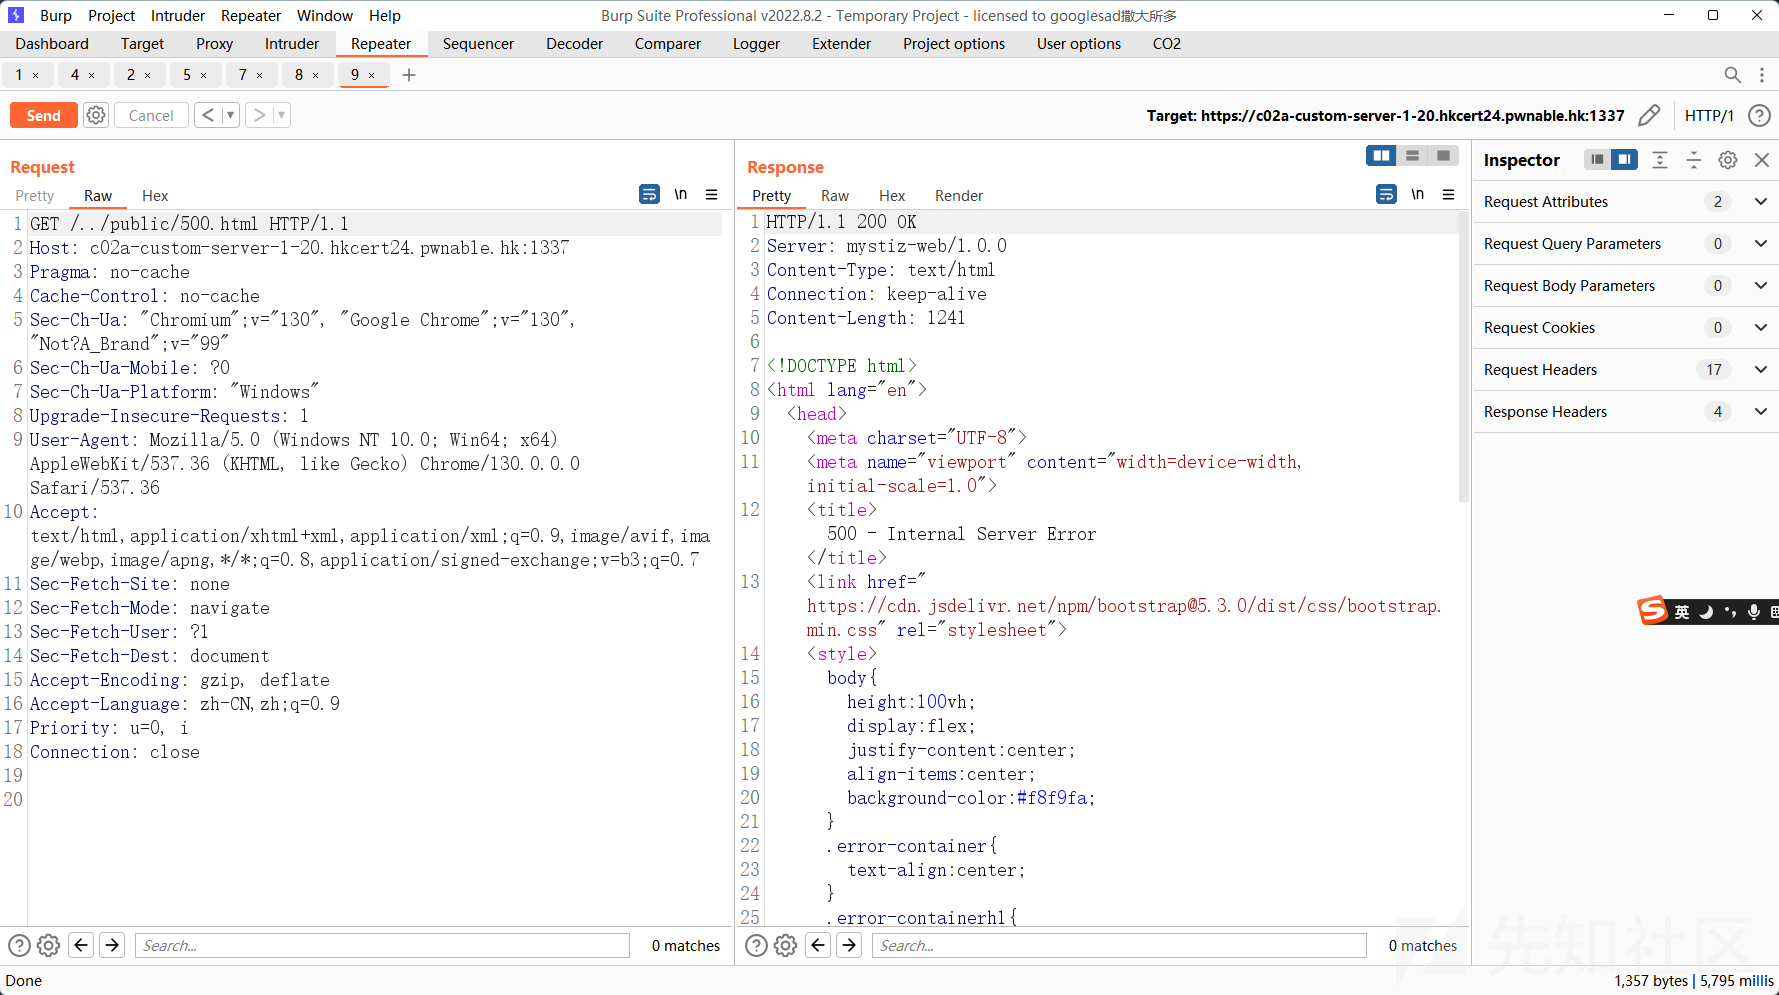Open Request search settings gear
Screen dimensions: 1779x995
tap(48, 945)
